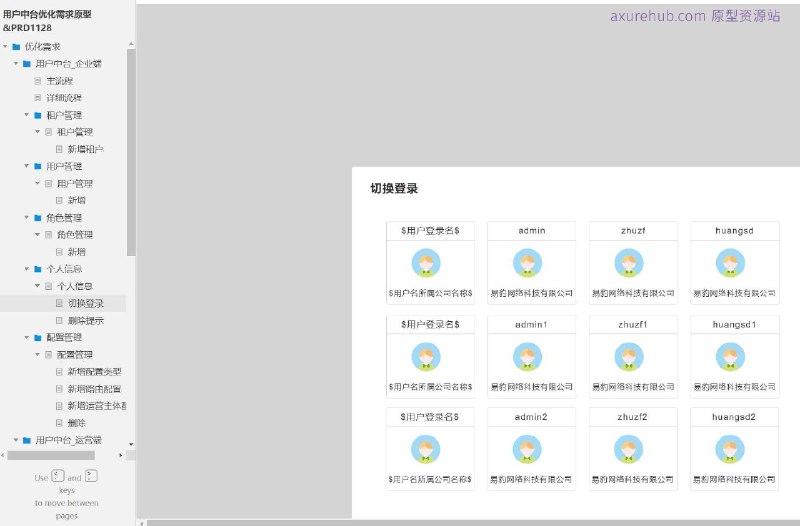Click the page icon beside 主流程

click(x=38, y=81)
